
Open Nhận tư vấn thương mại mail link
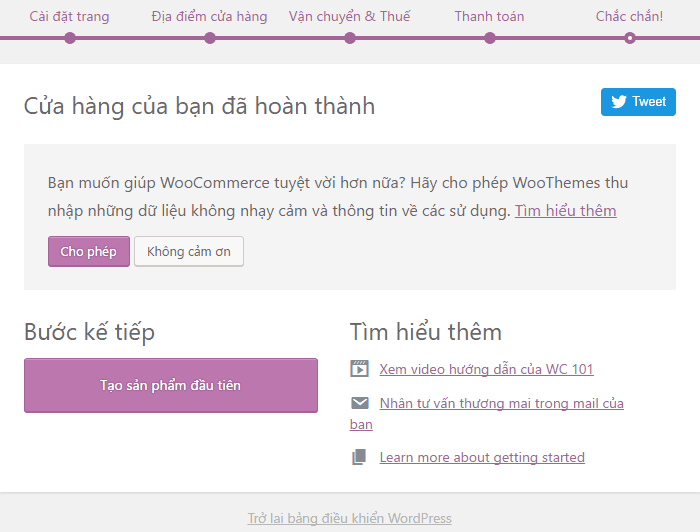coord(501,403)
